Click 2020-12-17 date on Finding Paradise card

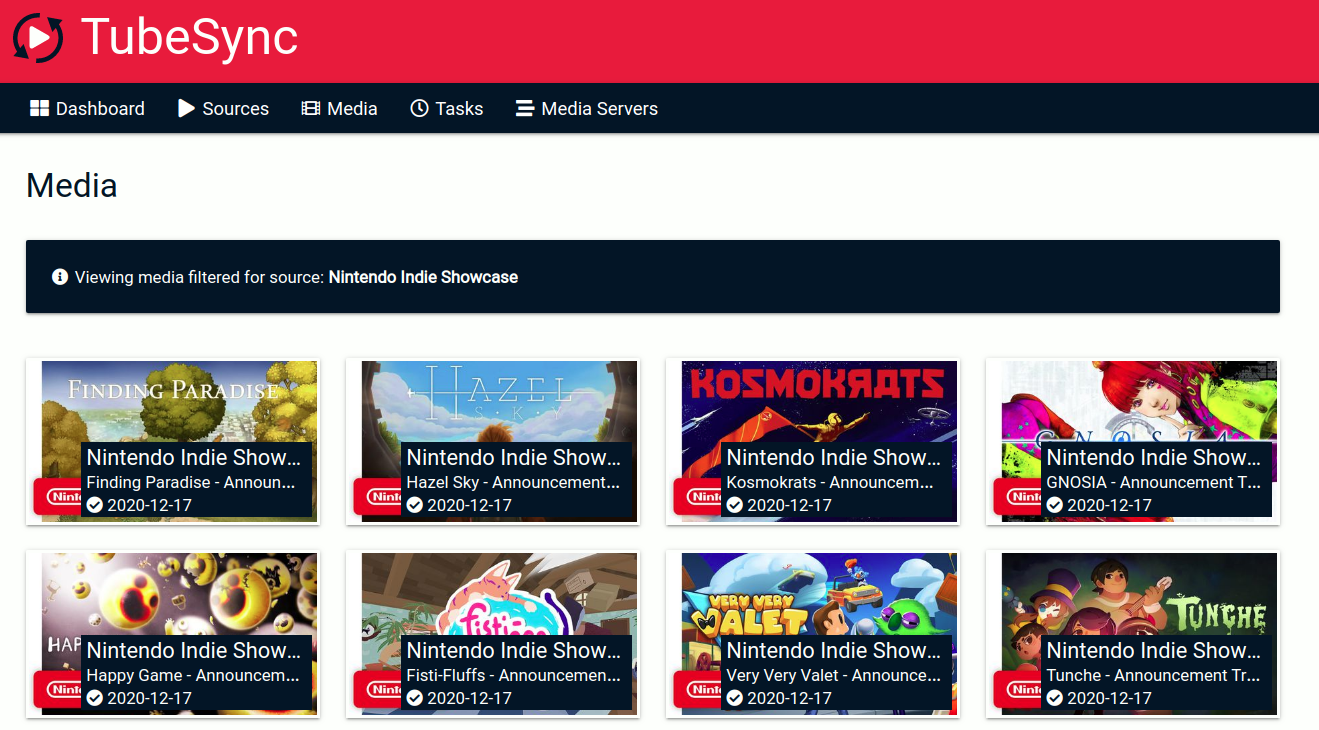(x=149, y=505)
